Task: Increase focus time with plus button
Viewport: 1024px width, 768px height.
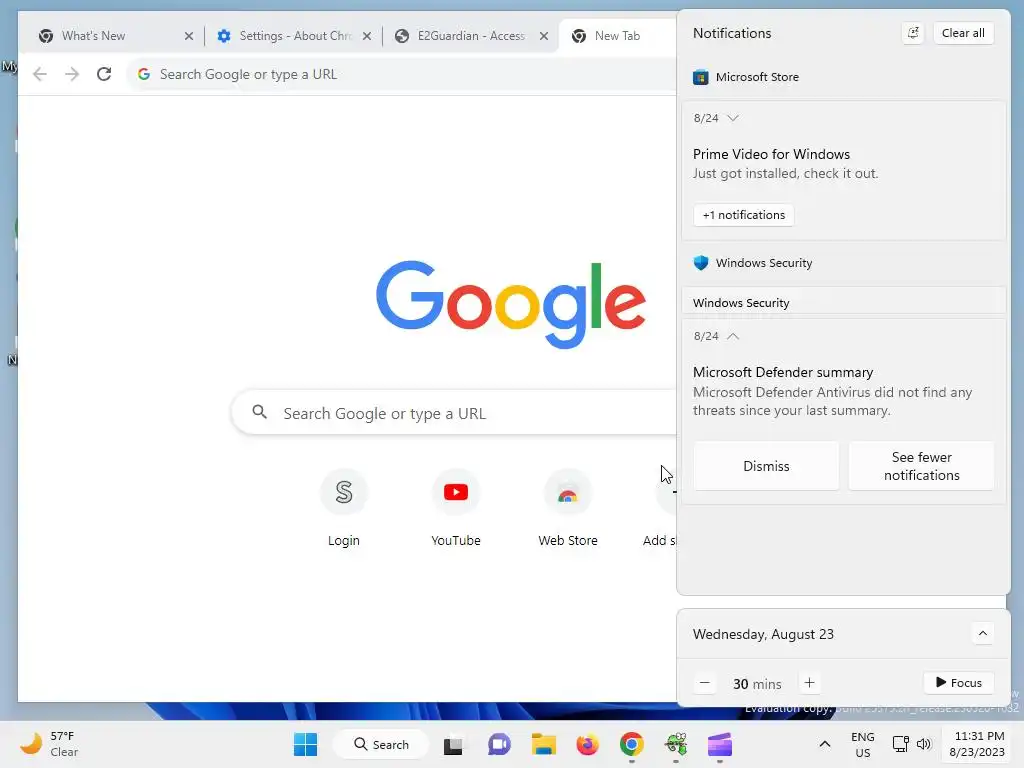Action: coord(809,683)
